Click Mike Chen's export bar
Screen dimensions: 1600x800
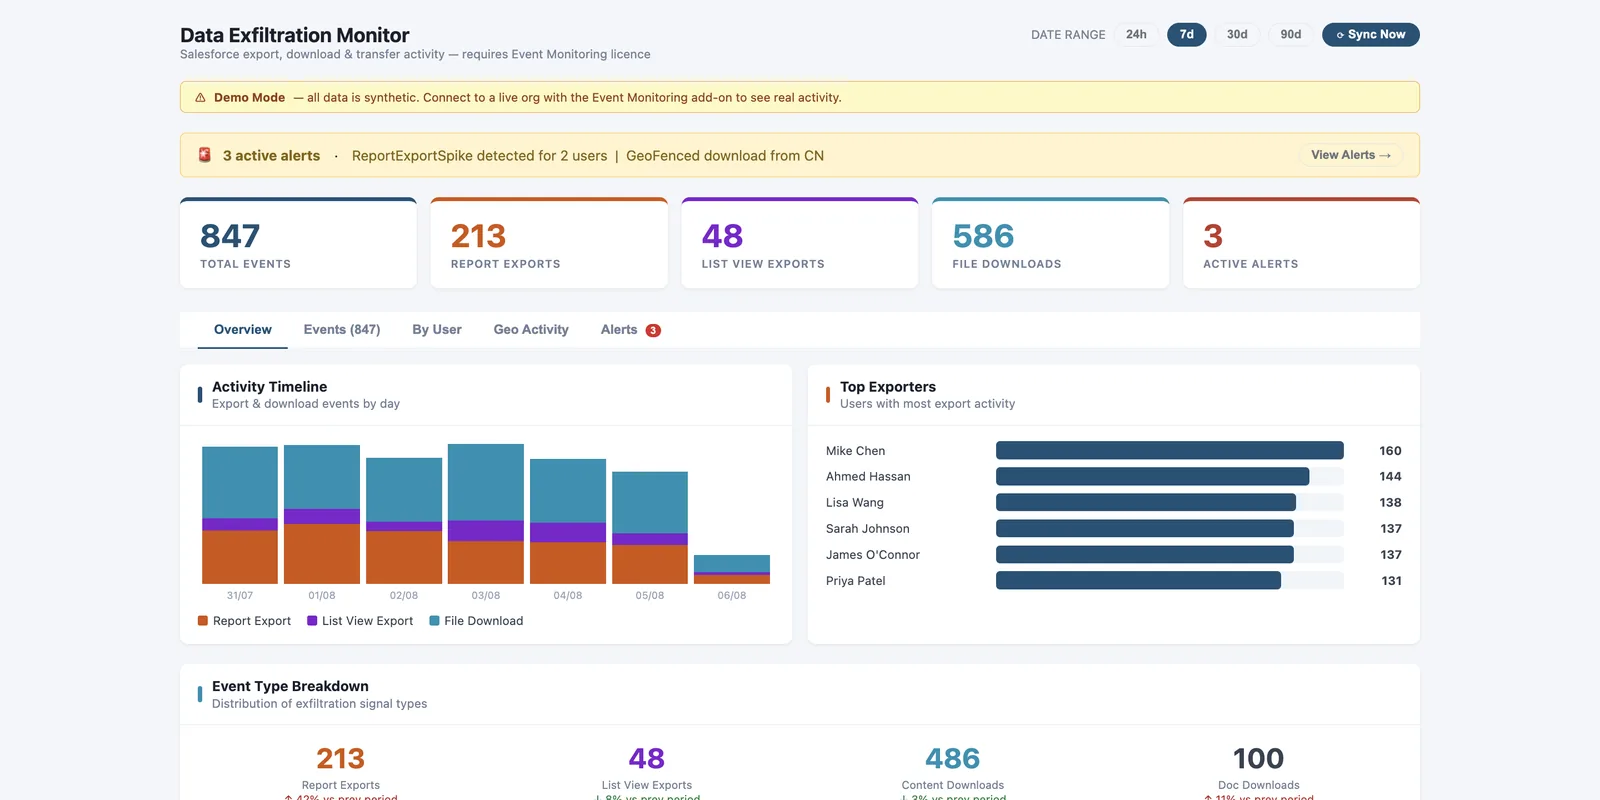click(x=1170, y=451)
